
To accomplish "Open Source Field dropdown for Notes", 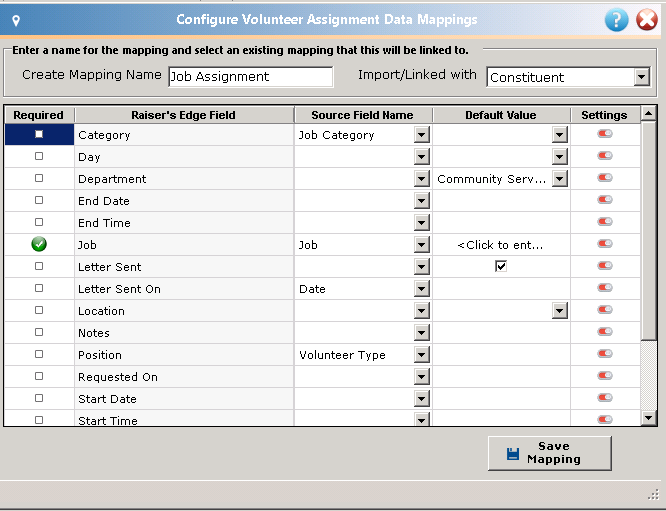I will click(421, 333).
